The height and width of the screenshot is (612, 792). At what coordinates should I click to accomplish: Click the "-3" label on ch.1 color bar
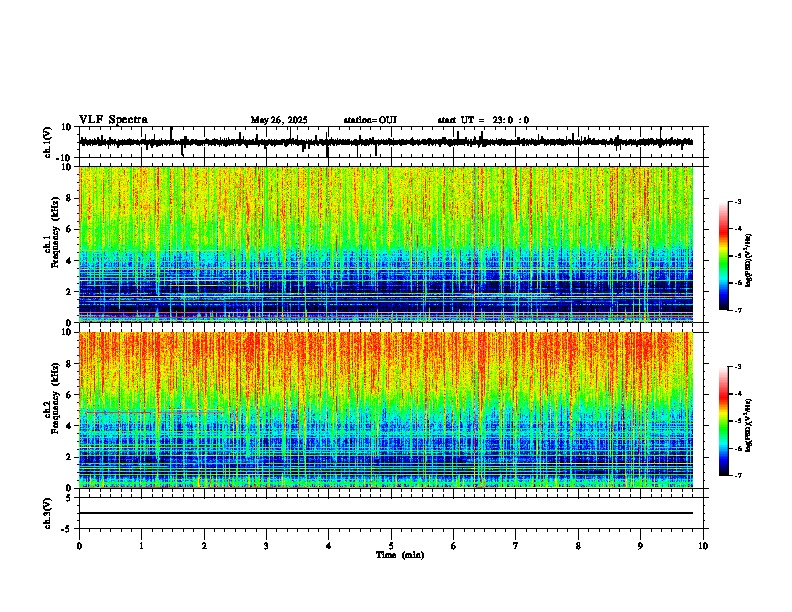(x=738, y=201)
